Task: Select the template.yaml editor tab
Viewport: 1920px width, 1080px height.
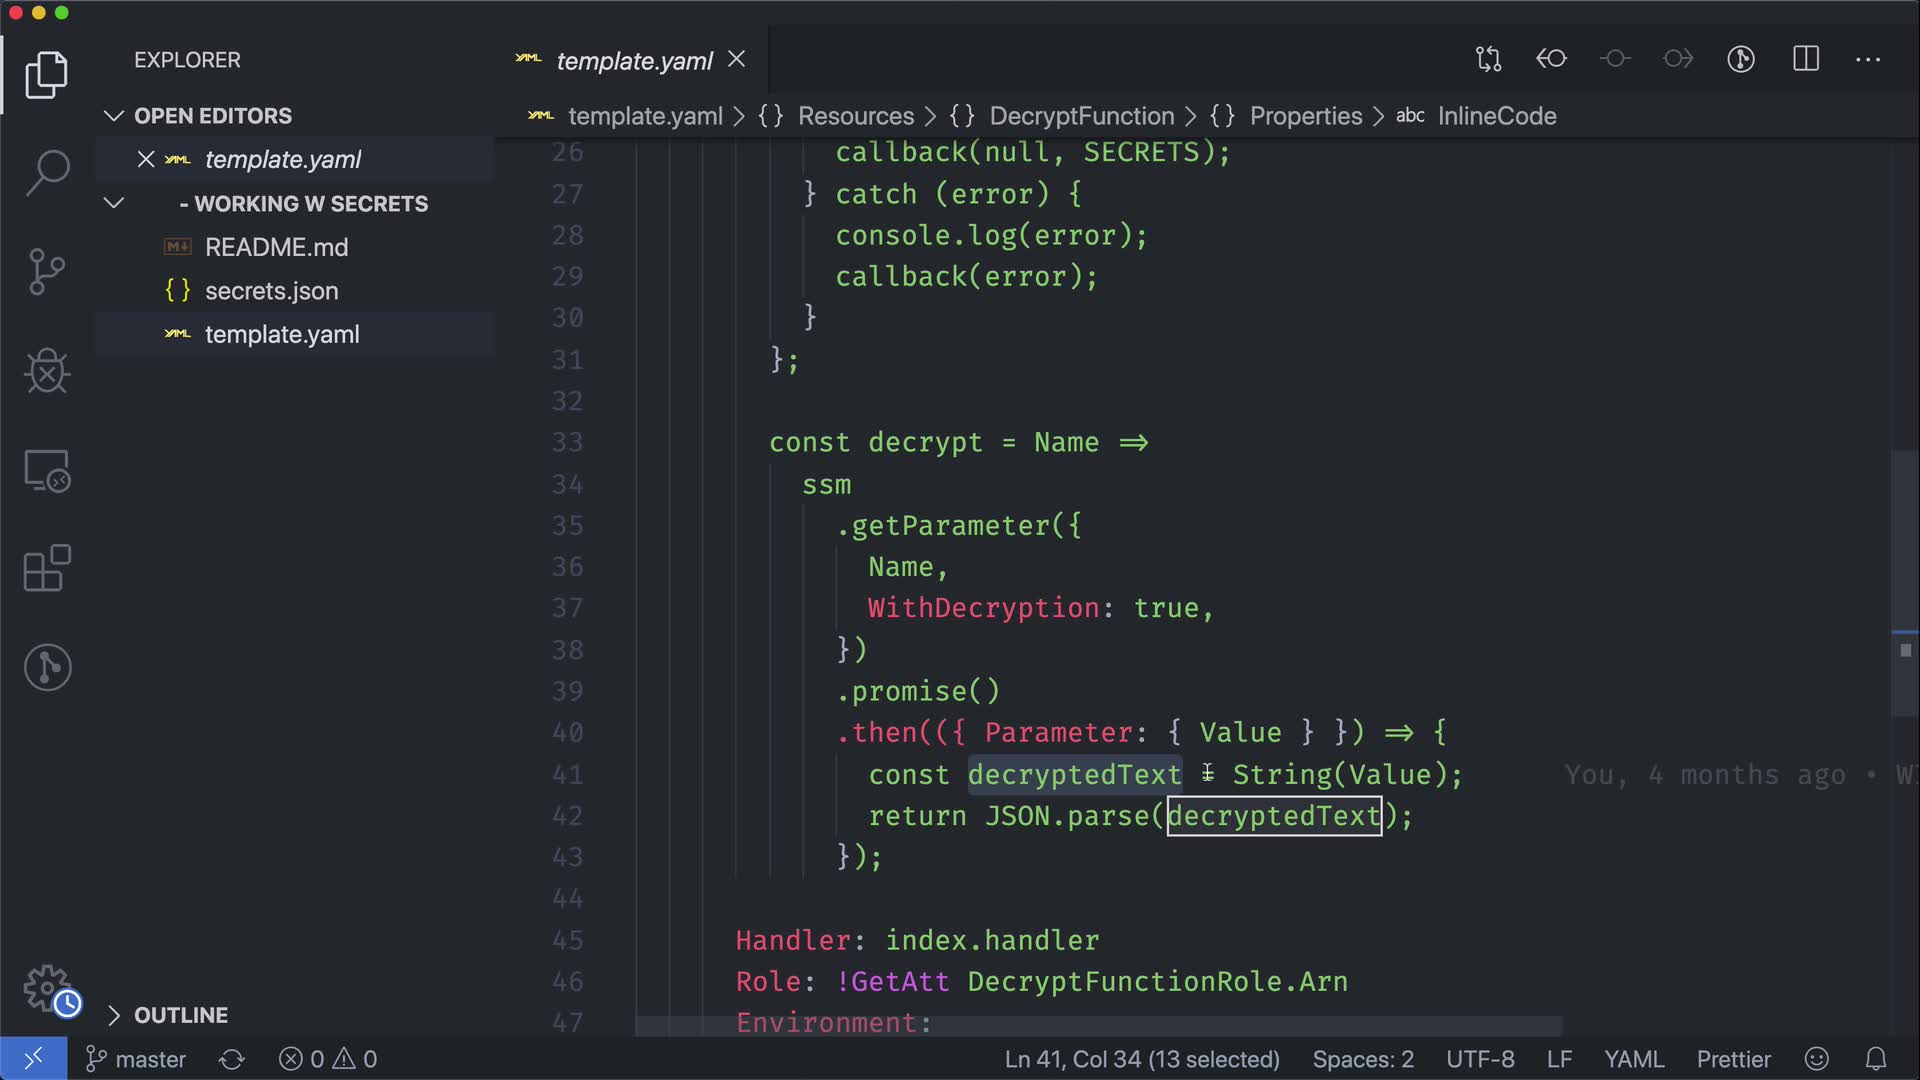Action: (x=634, y=61)
